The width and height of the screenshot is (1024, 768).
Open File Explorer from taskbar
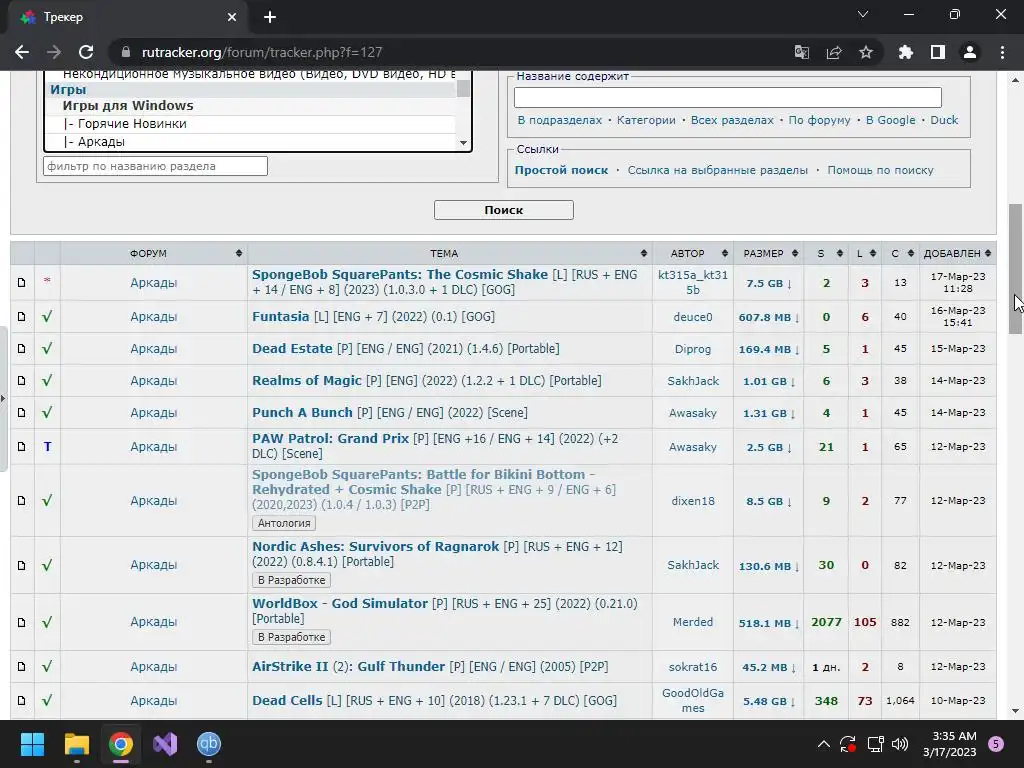(76, 744)
